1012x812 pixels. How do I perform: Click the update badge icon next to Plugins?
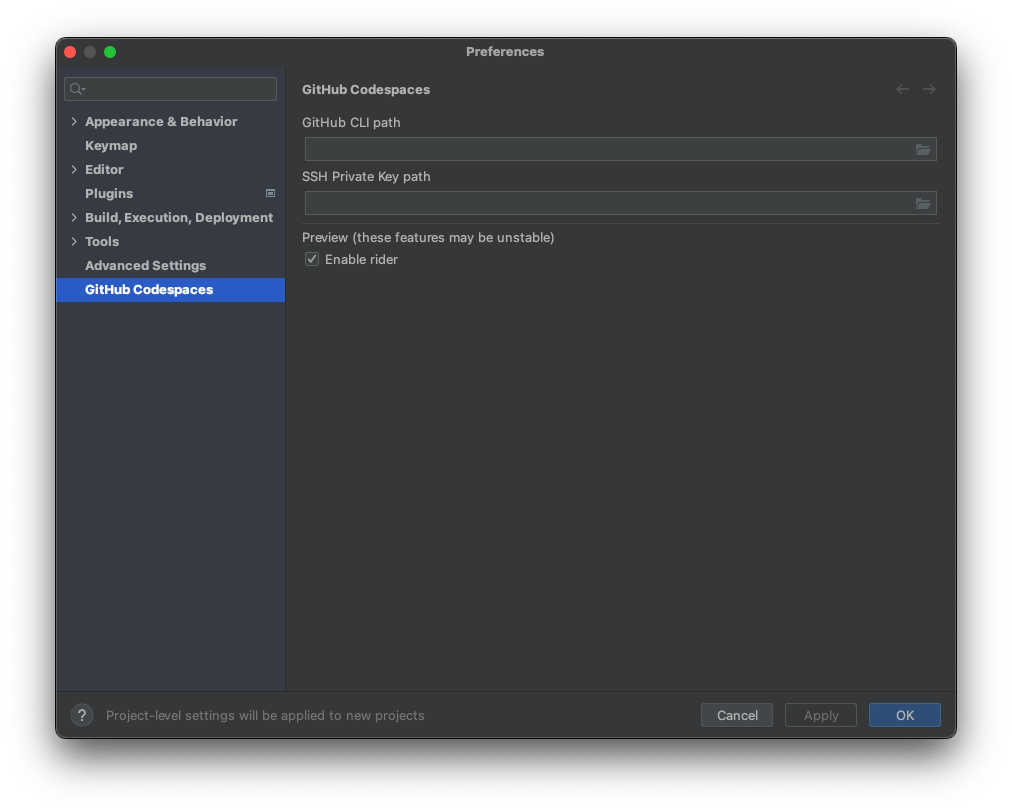[x=270, y=193]
